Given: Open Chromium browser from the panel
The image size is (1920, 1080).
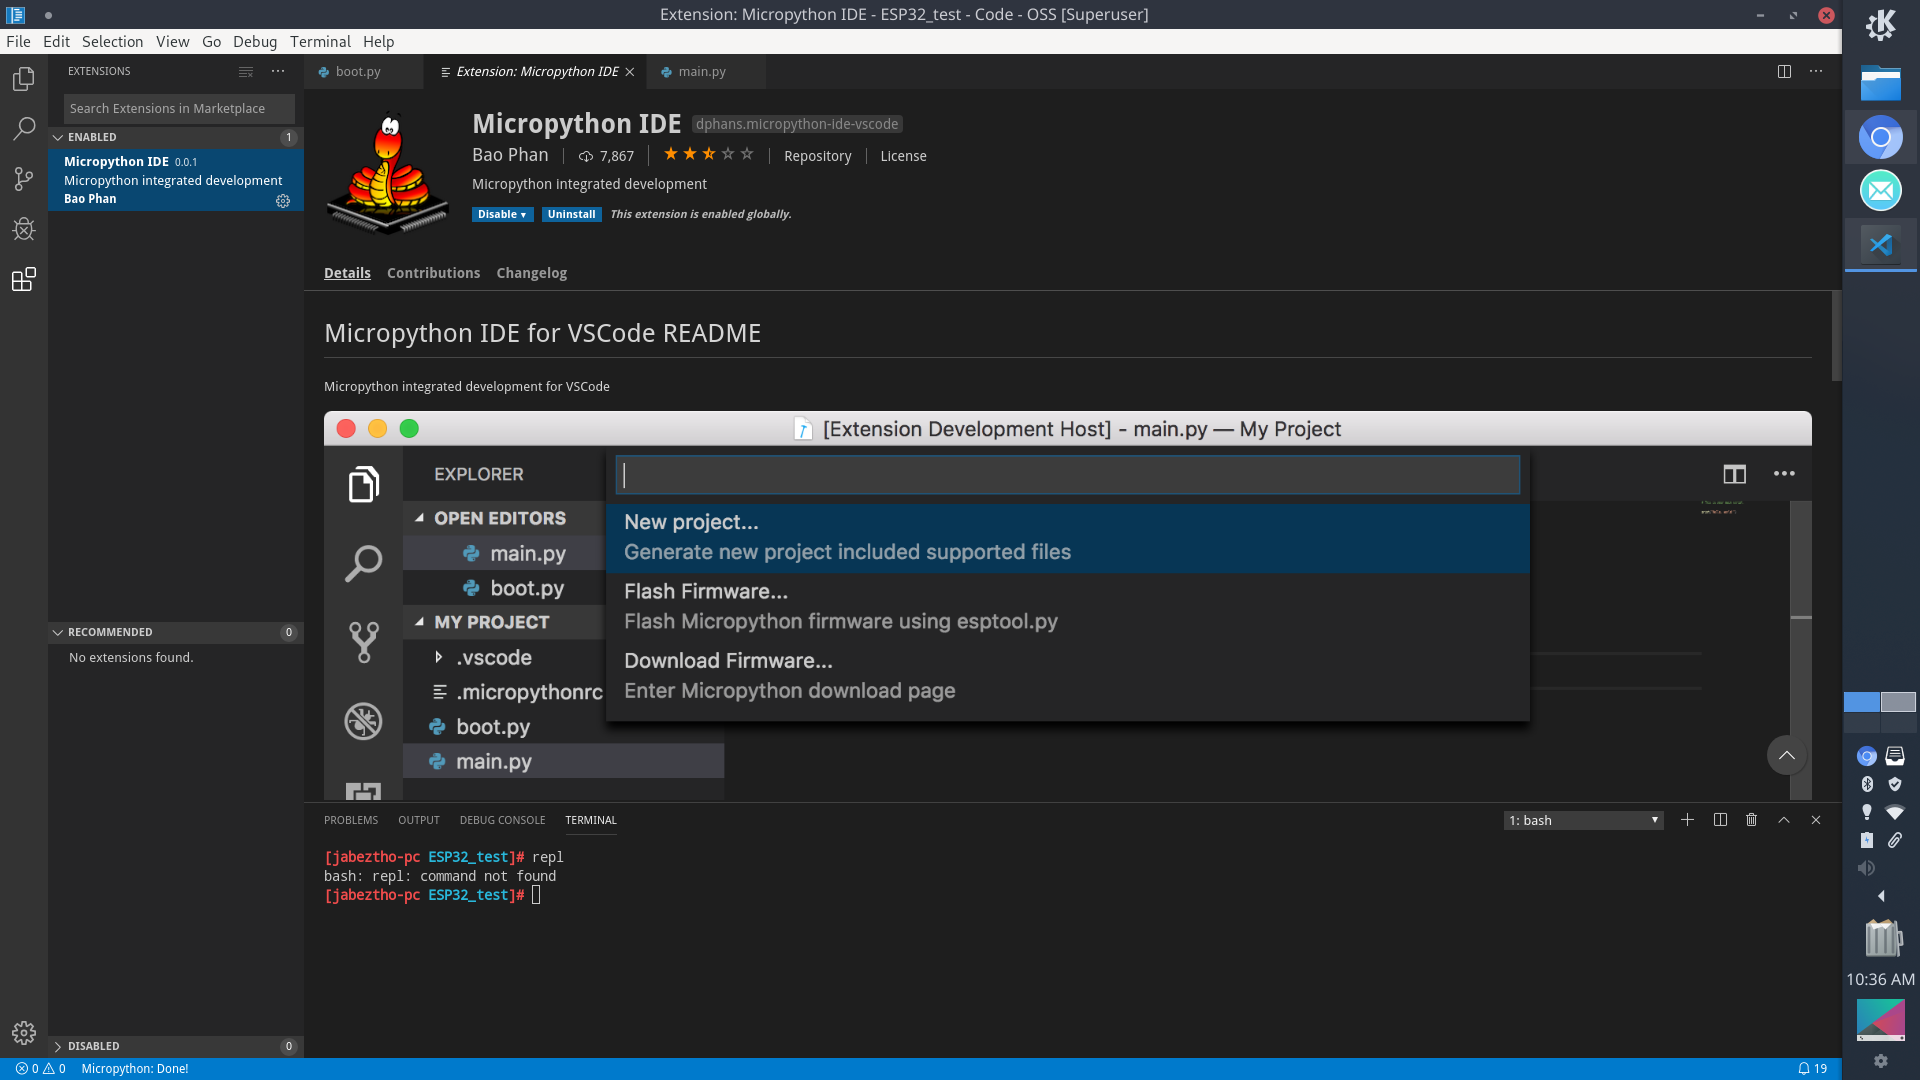Looking at the screenshot, I should point(1880,137).
